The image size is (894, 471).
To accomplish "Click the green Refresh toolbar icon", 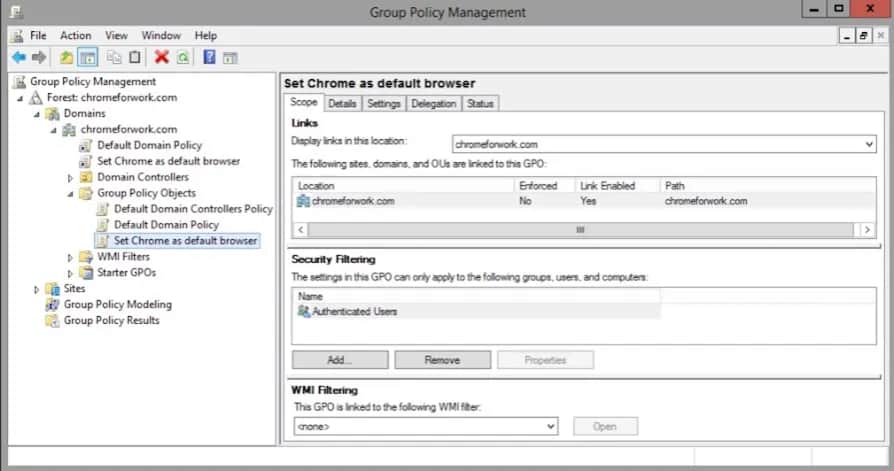I will (x=182, y=57).
